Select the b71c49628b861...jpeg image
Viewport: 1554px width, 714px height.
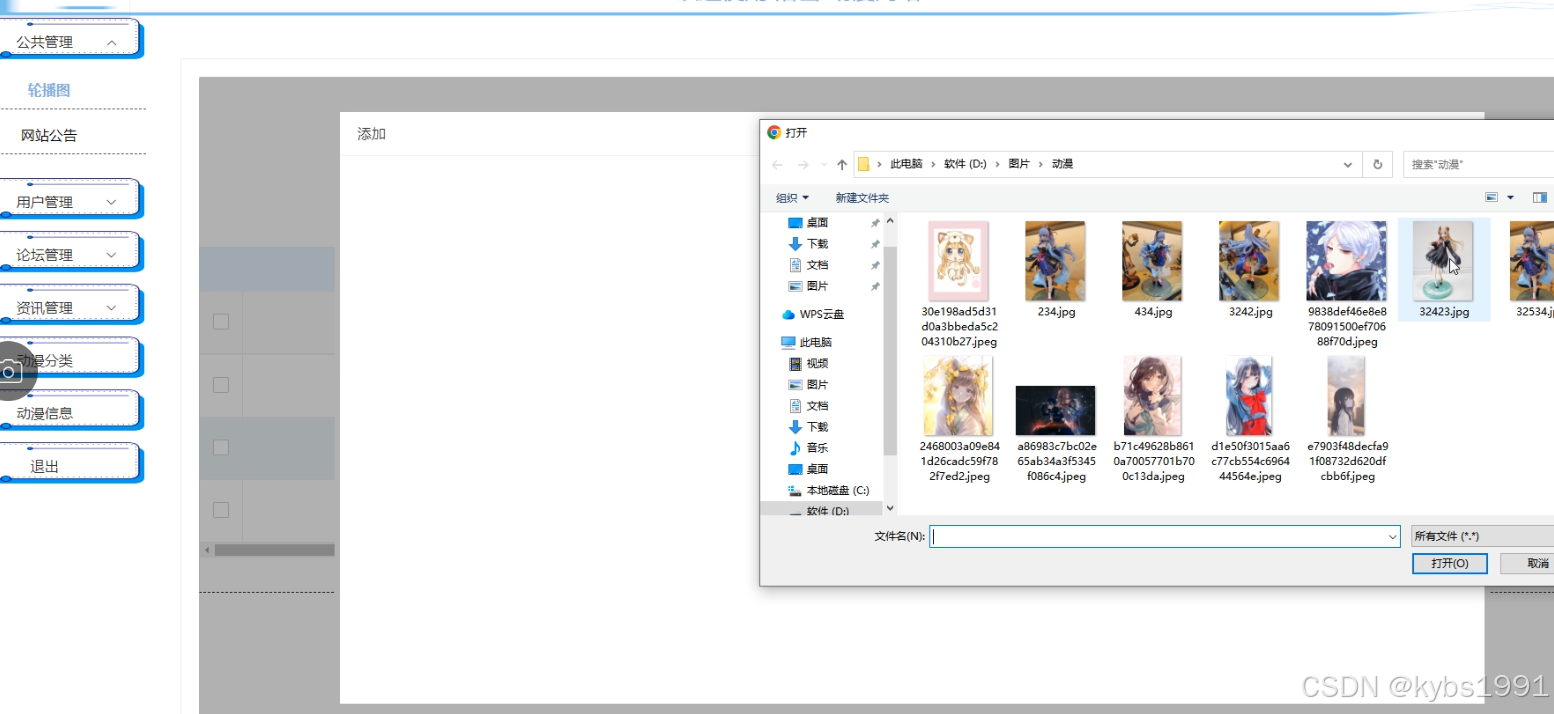[x=1152, y=395]
